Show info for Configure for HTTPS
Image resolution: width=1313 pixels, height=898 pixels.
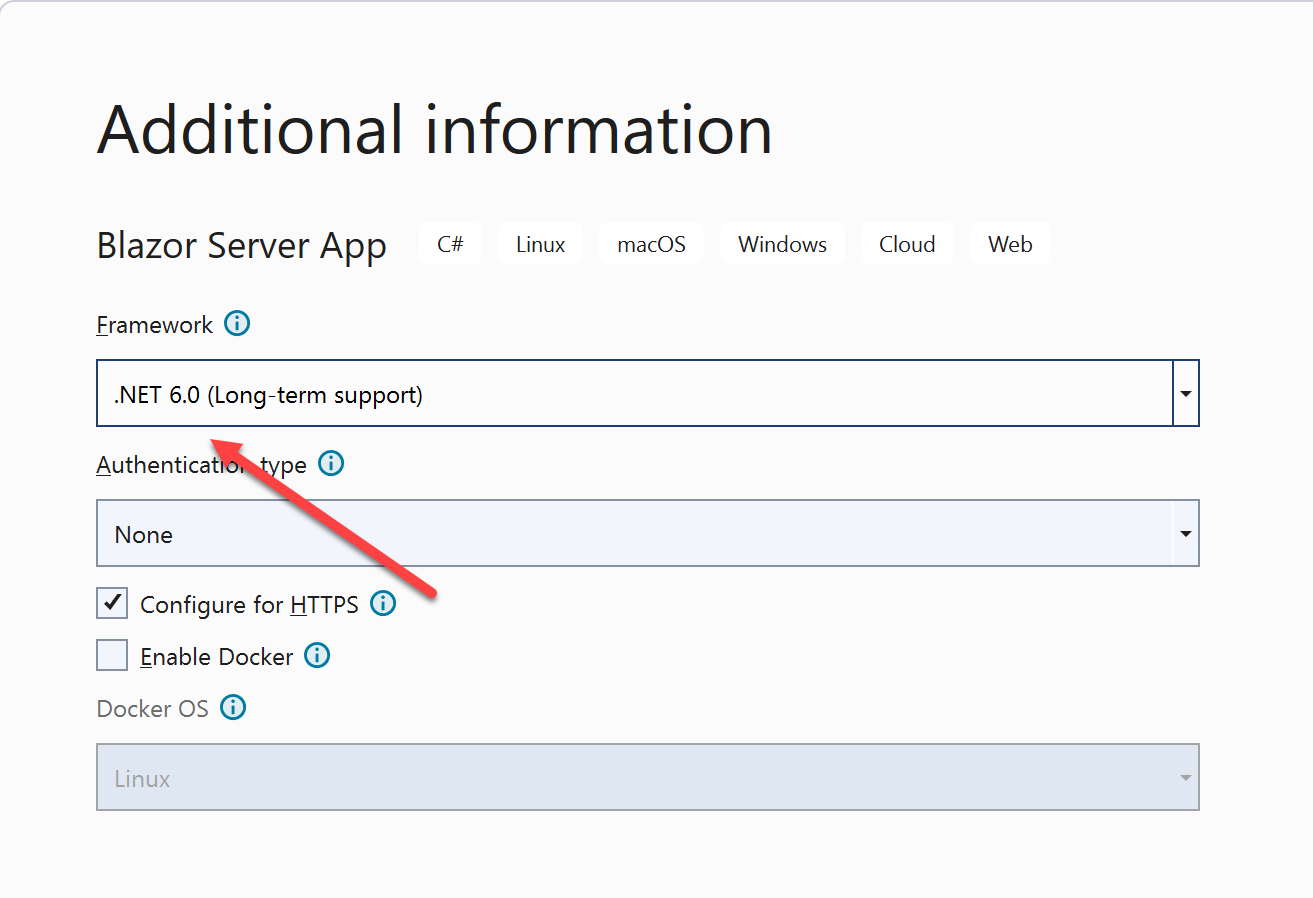(x=383, y=604)
